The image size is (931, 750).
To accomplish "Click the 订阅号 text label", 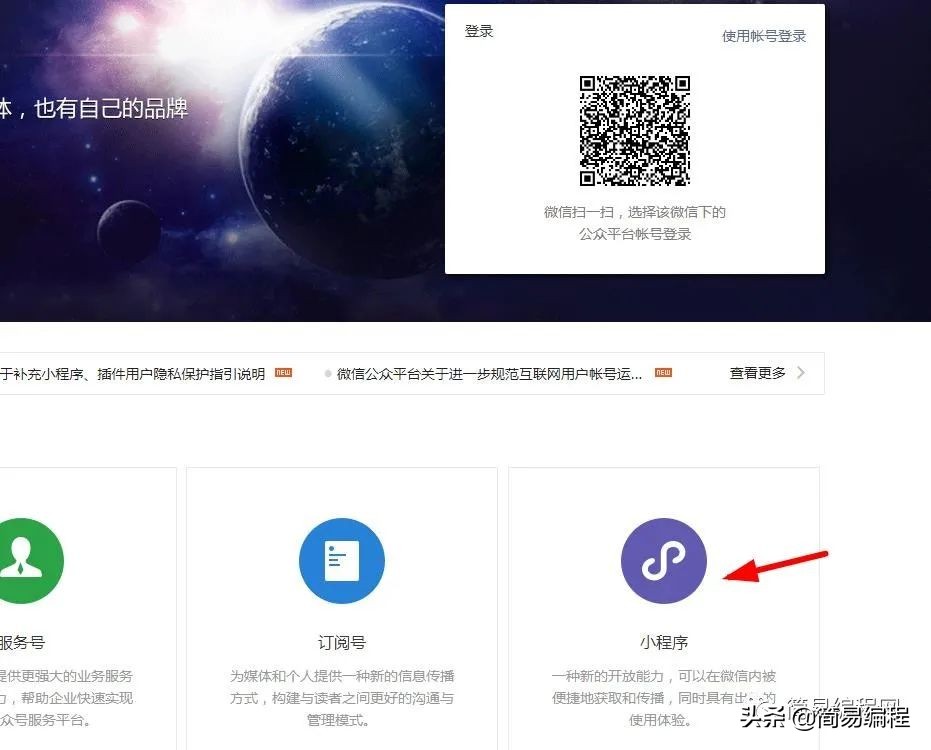I will (x=341, y=643).
